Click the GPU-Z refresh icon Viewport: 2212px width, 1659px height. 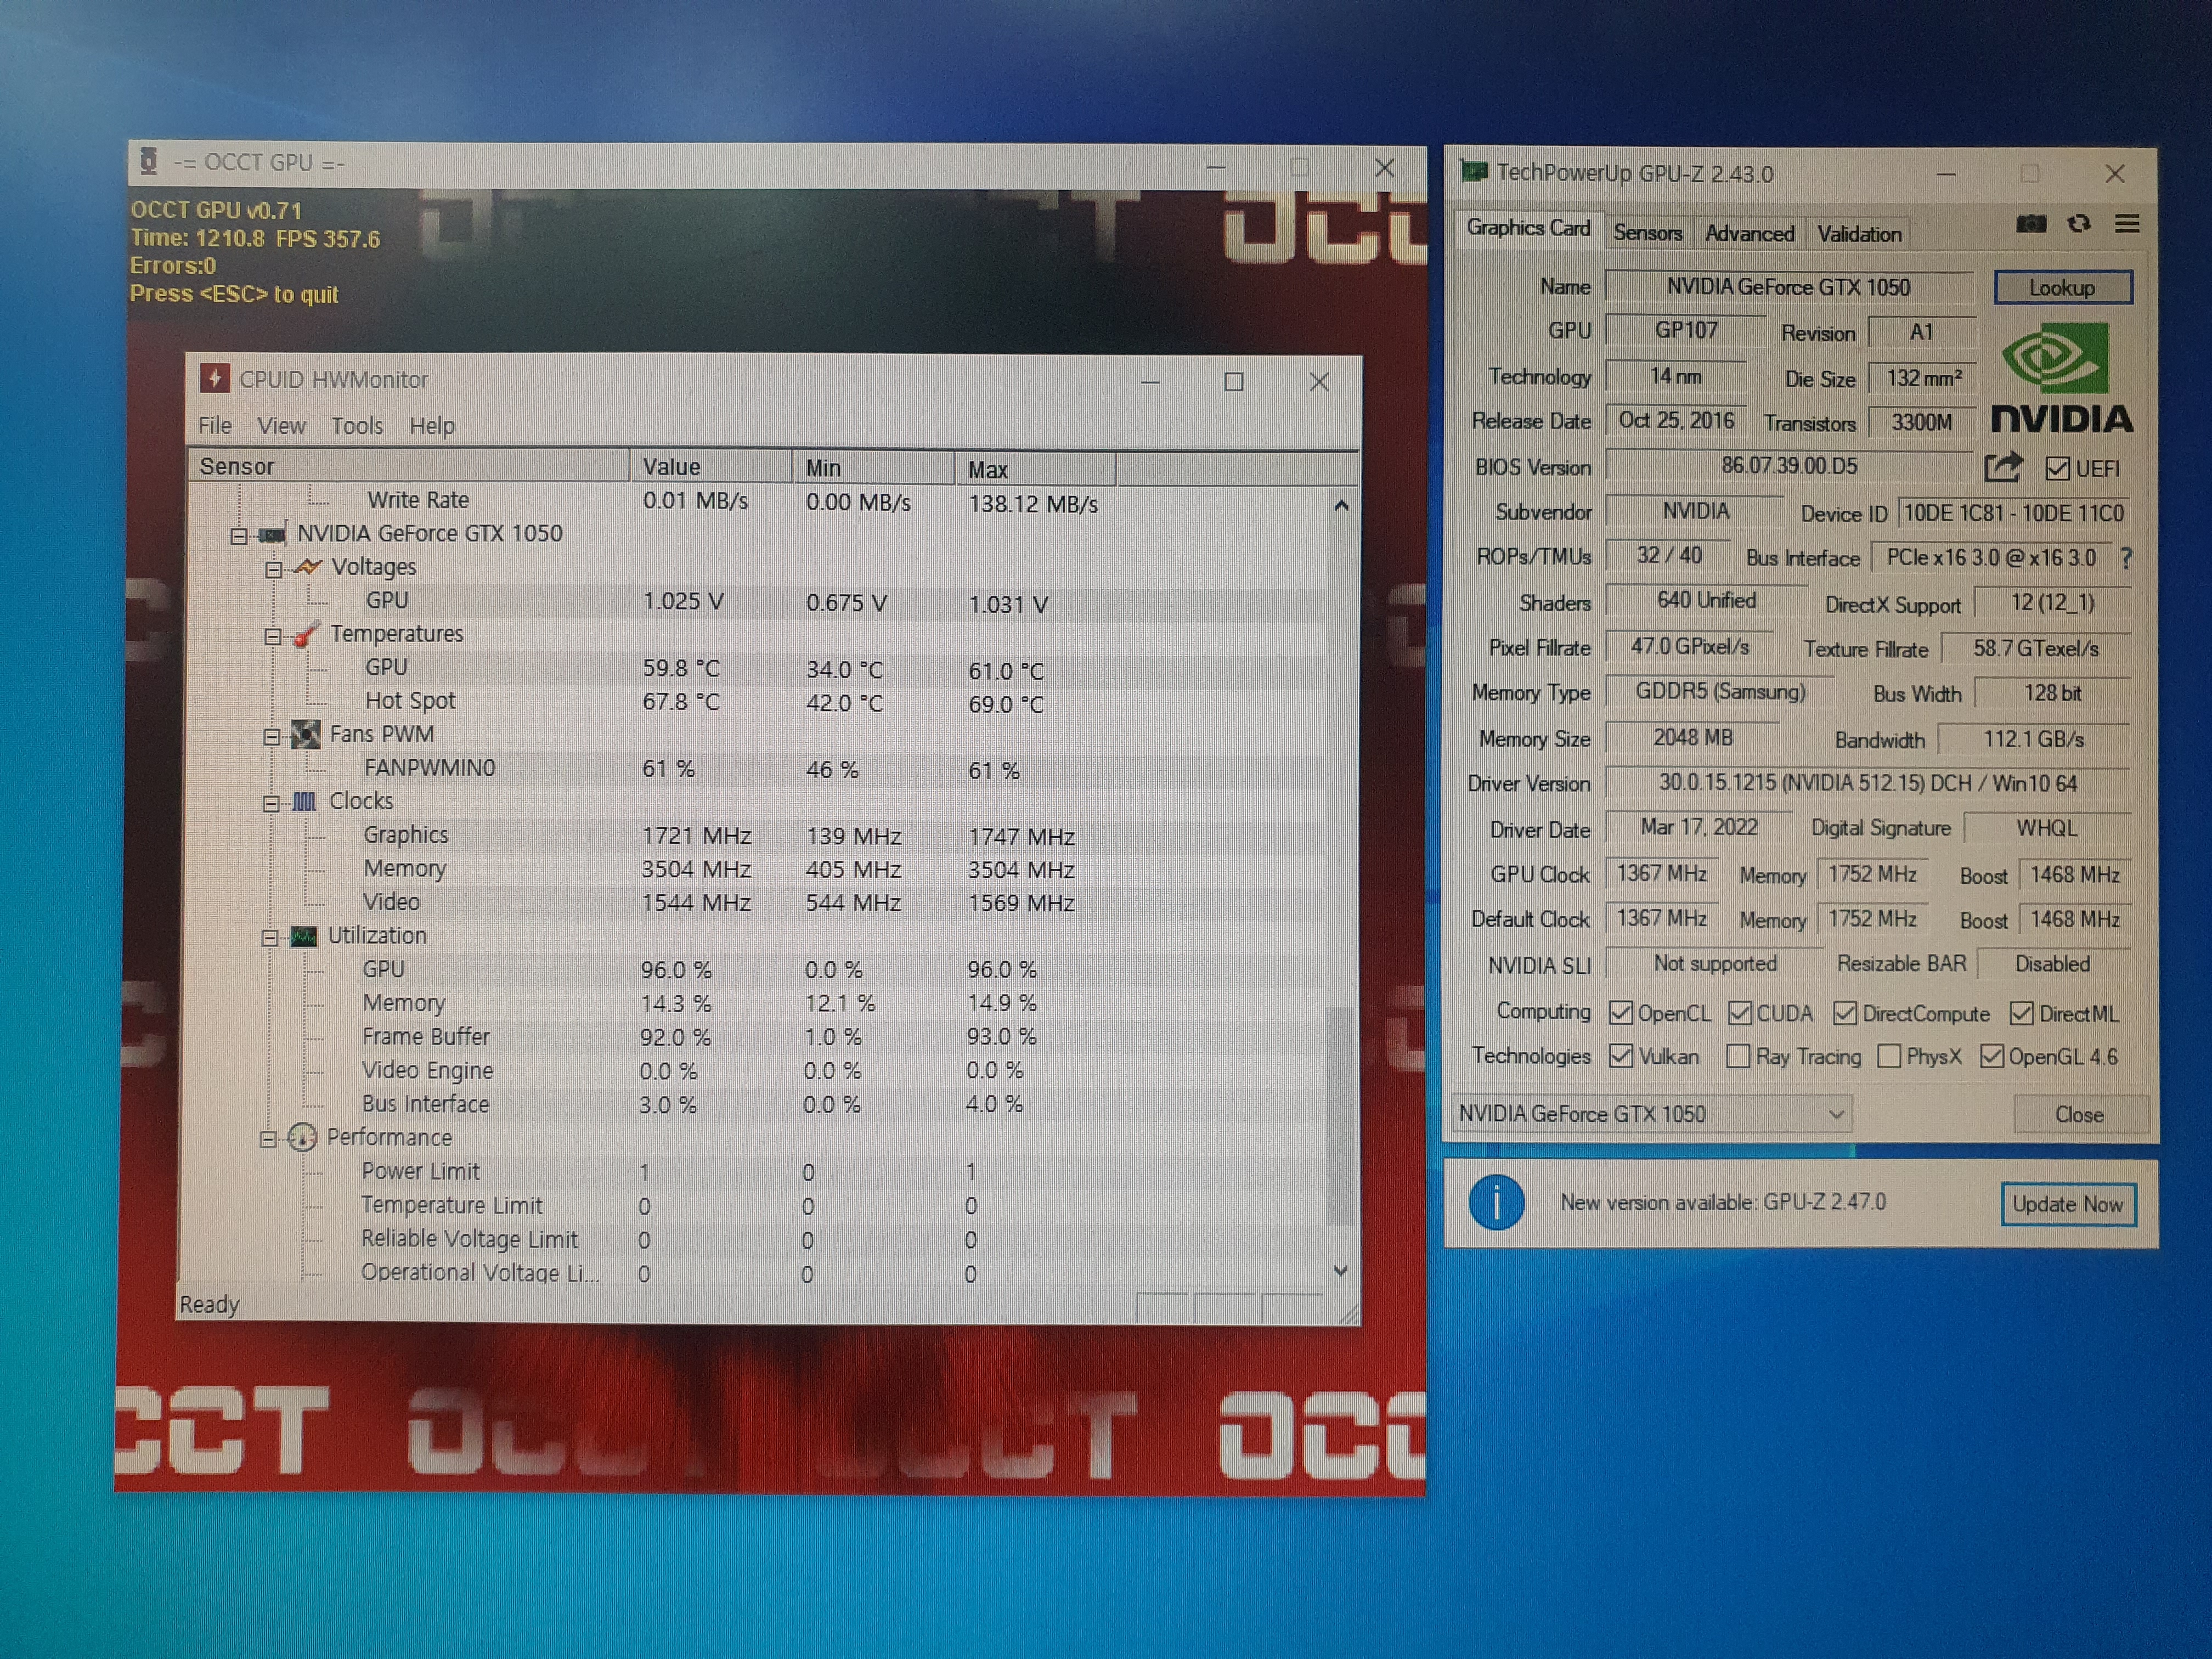point(2079,224)
